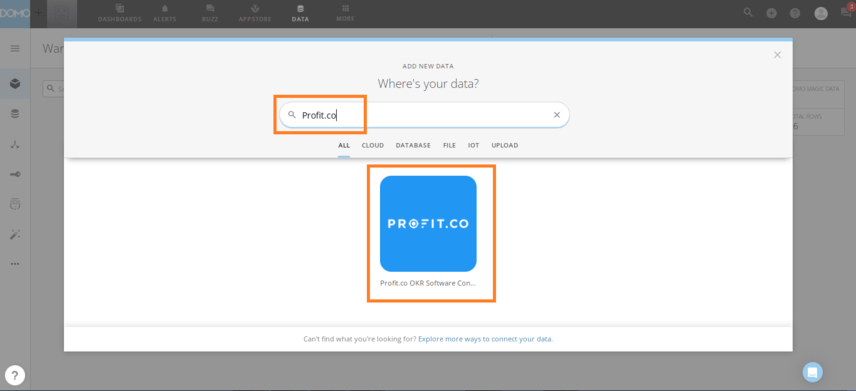Viewport: 856px width, 391px height.
Task: Close the Add New Data dialog
Action: coord(777,55)
